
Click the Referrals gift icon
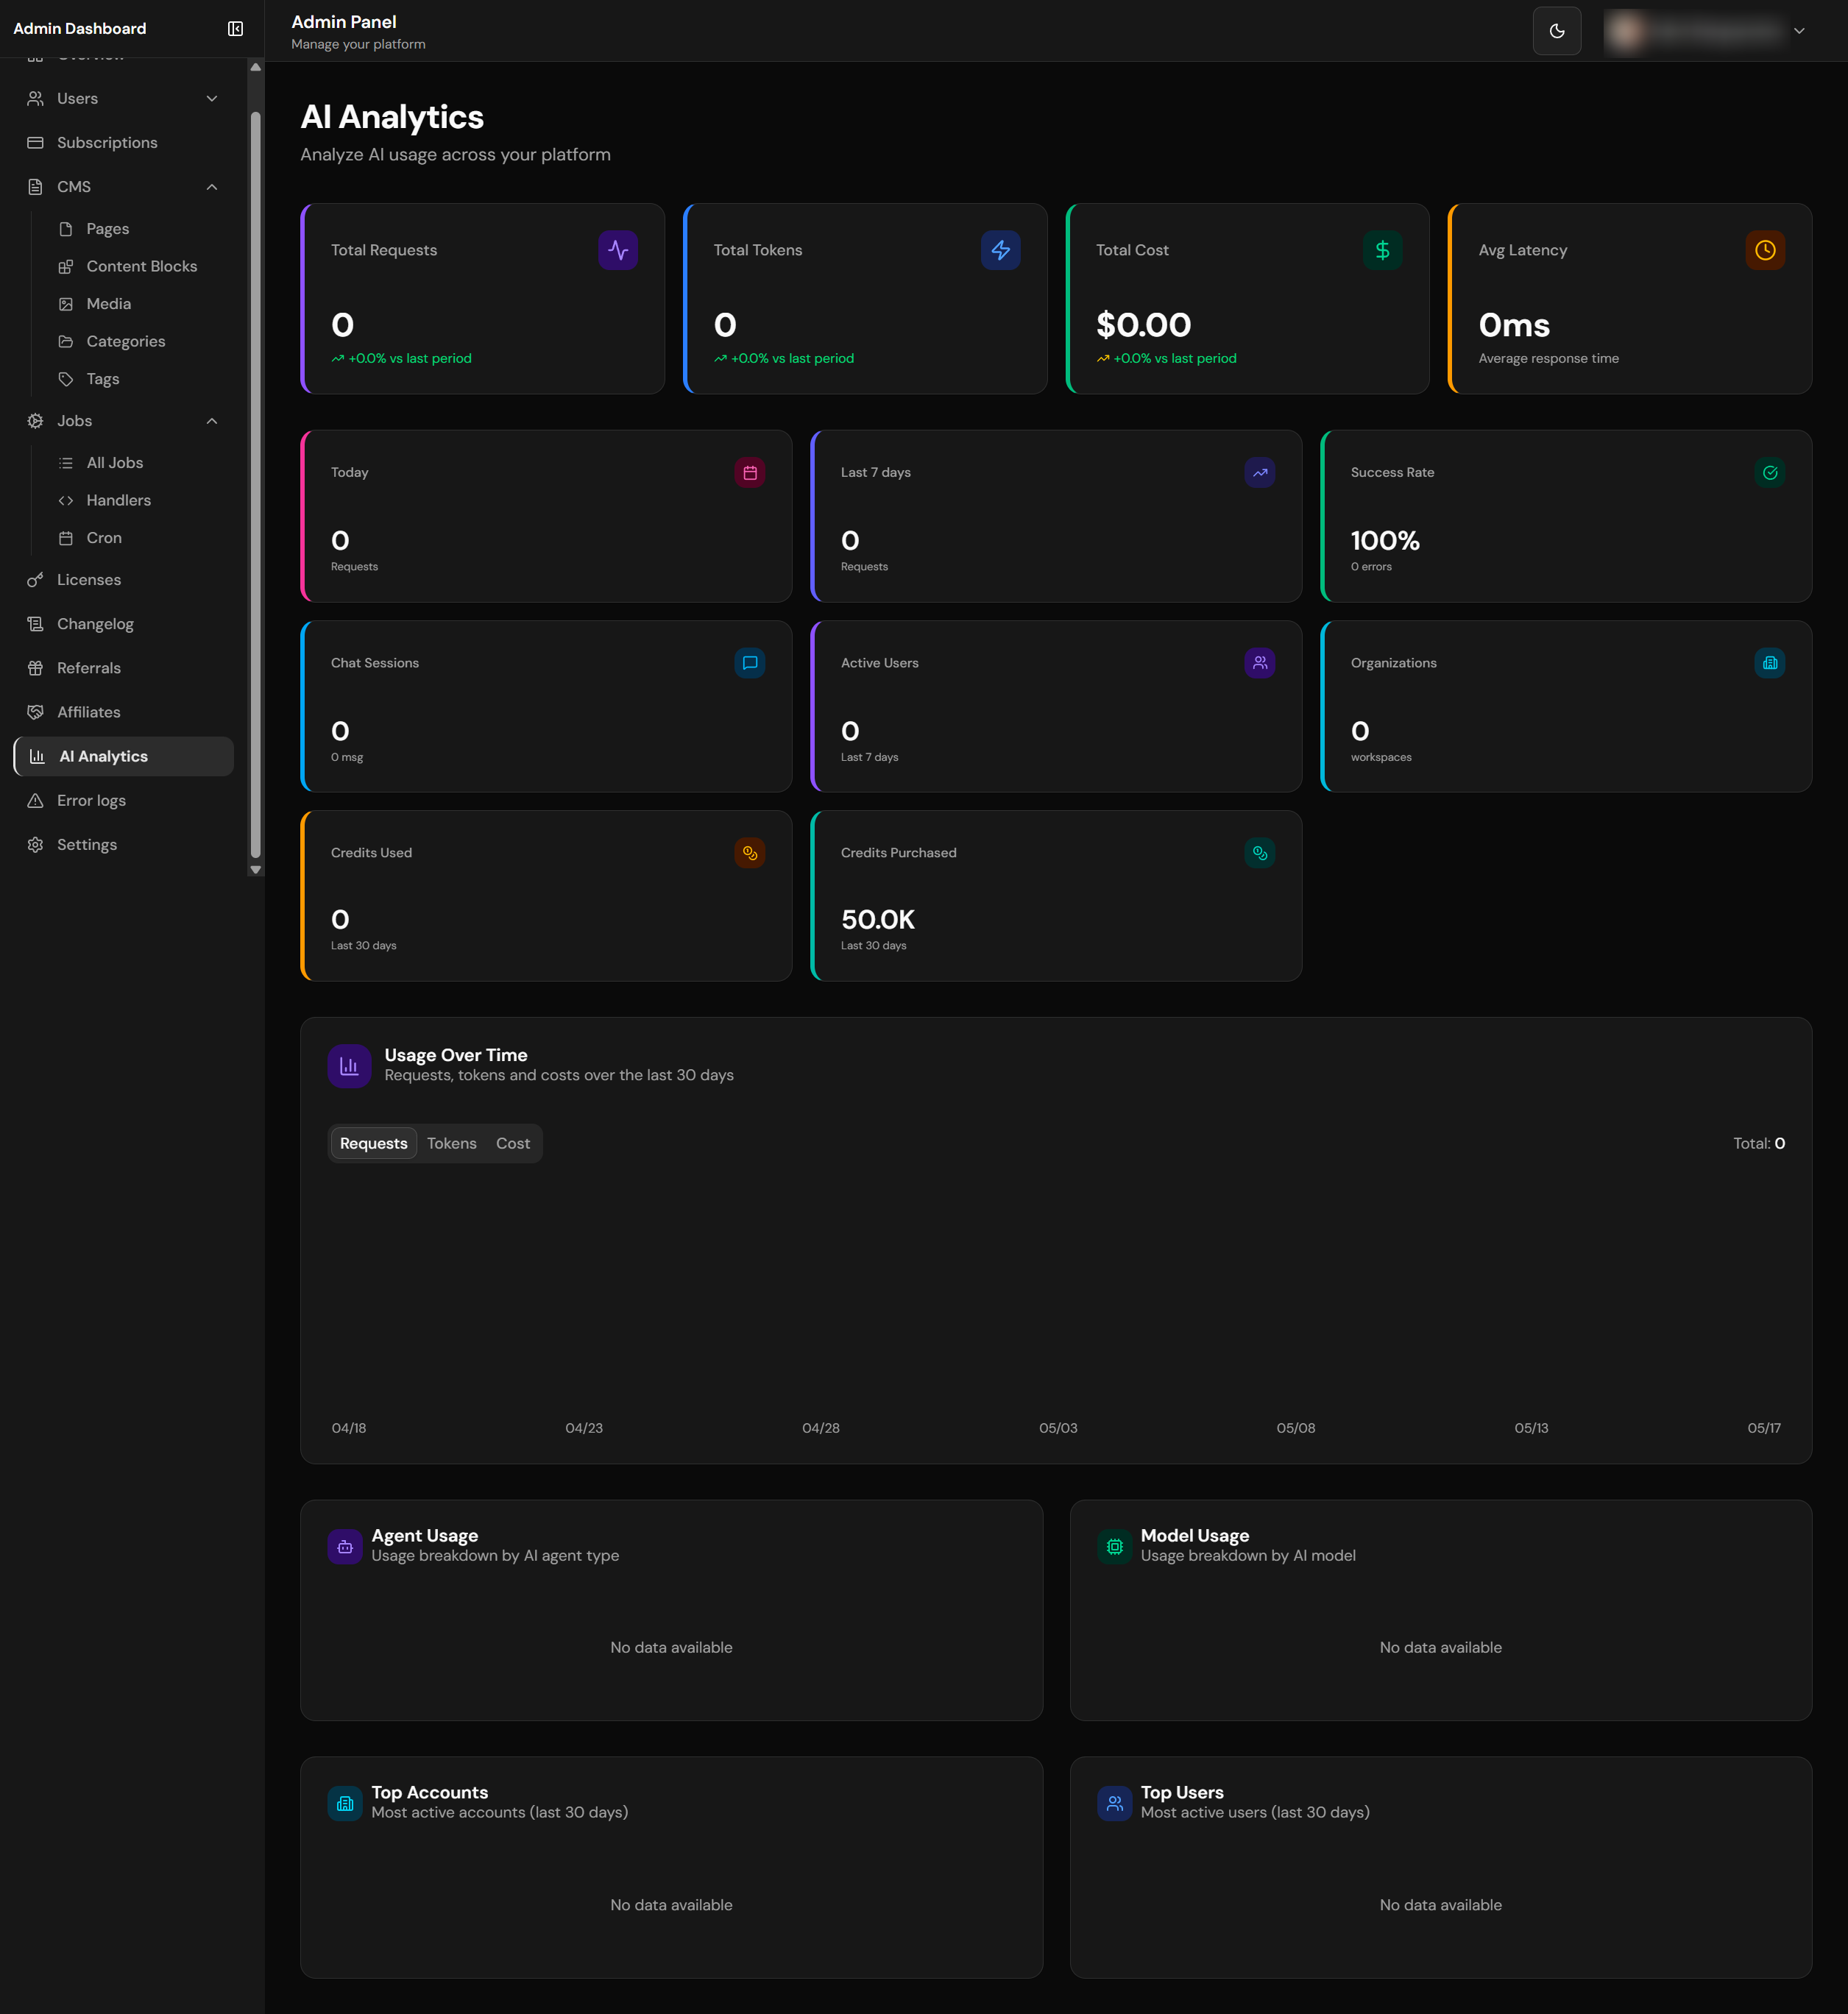point(35,668)
